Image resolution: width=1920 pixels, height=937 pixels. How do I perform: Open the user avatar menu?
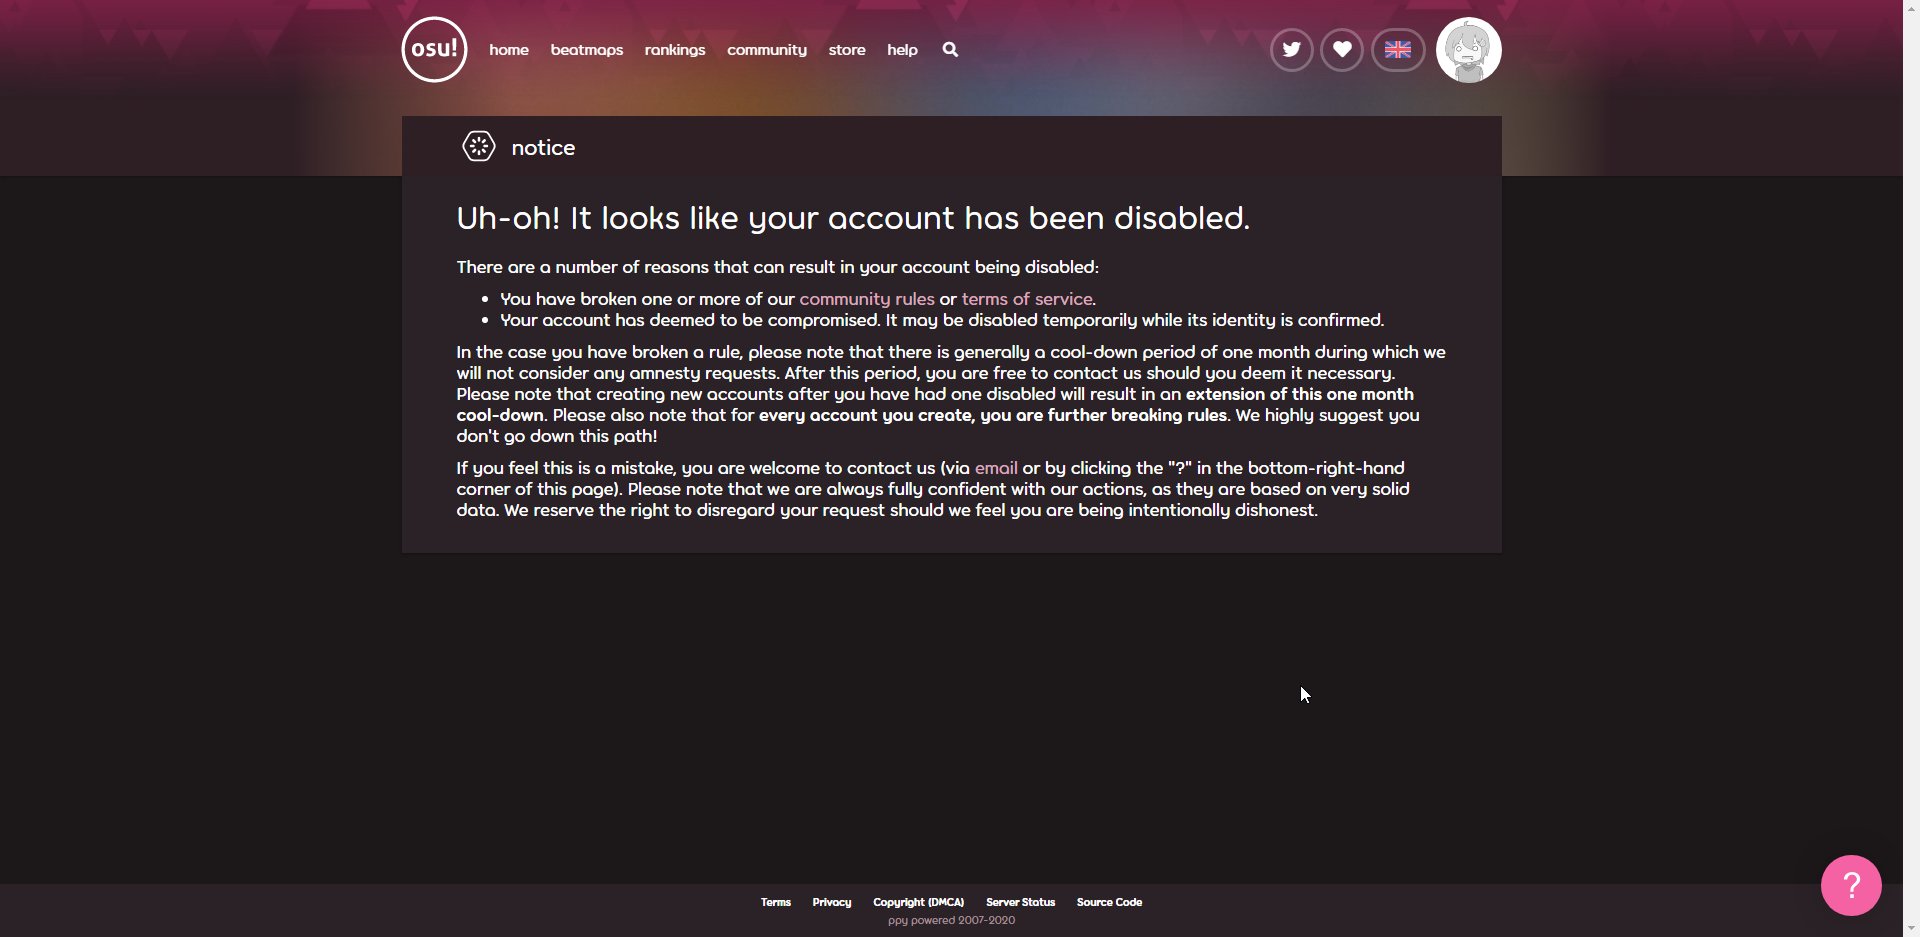(1468, 50)
